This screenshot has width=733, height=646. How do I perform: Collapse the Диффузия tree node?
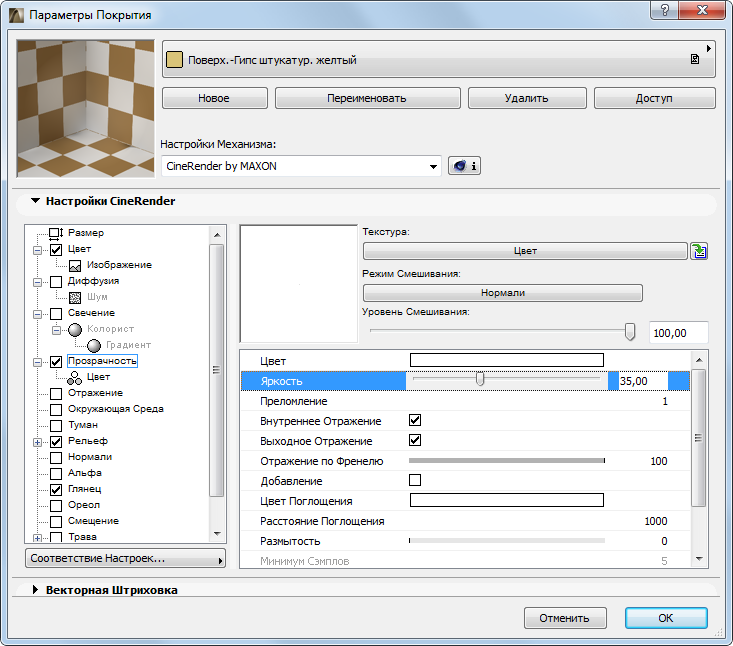(37, 282)
